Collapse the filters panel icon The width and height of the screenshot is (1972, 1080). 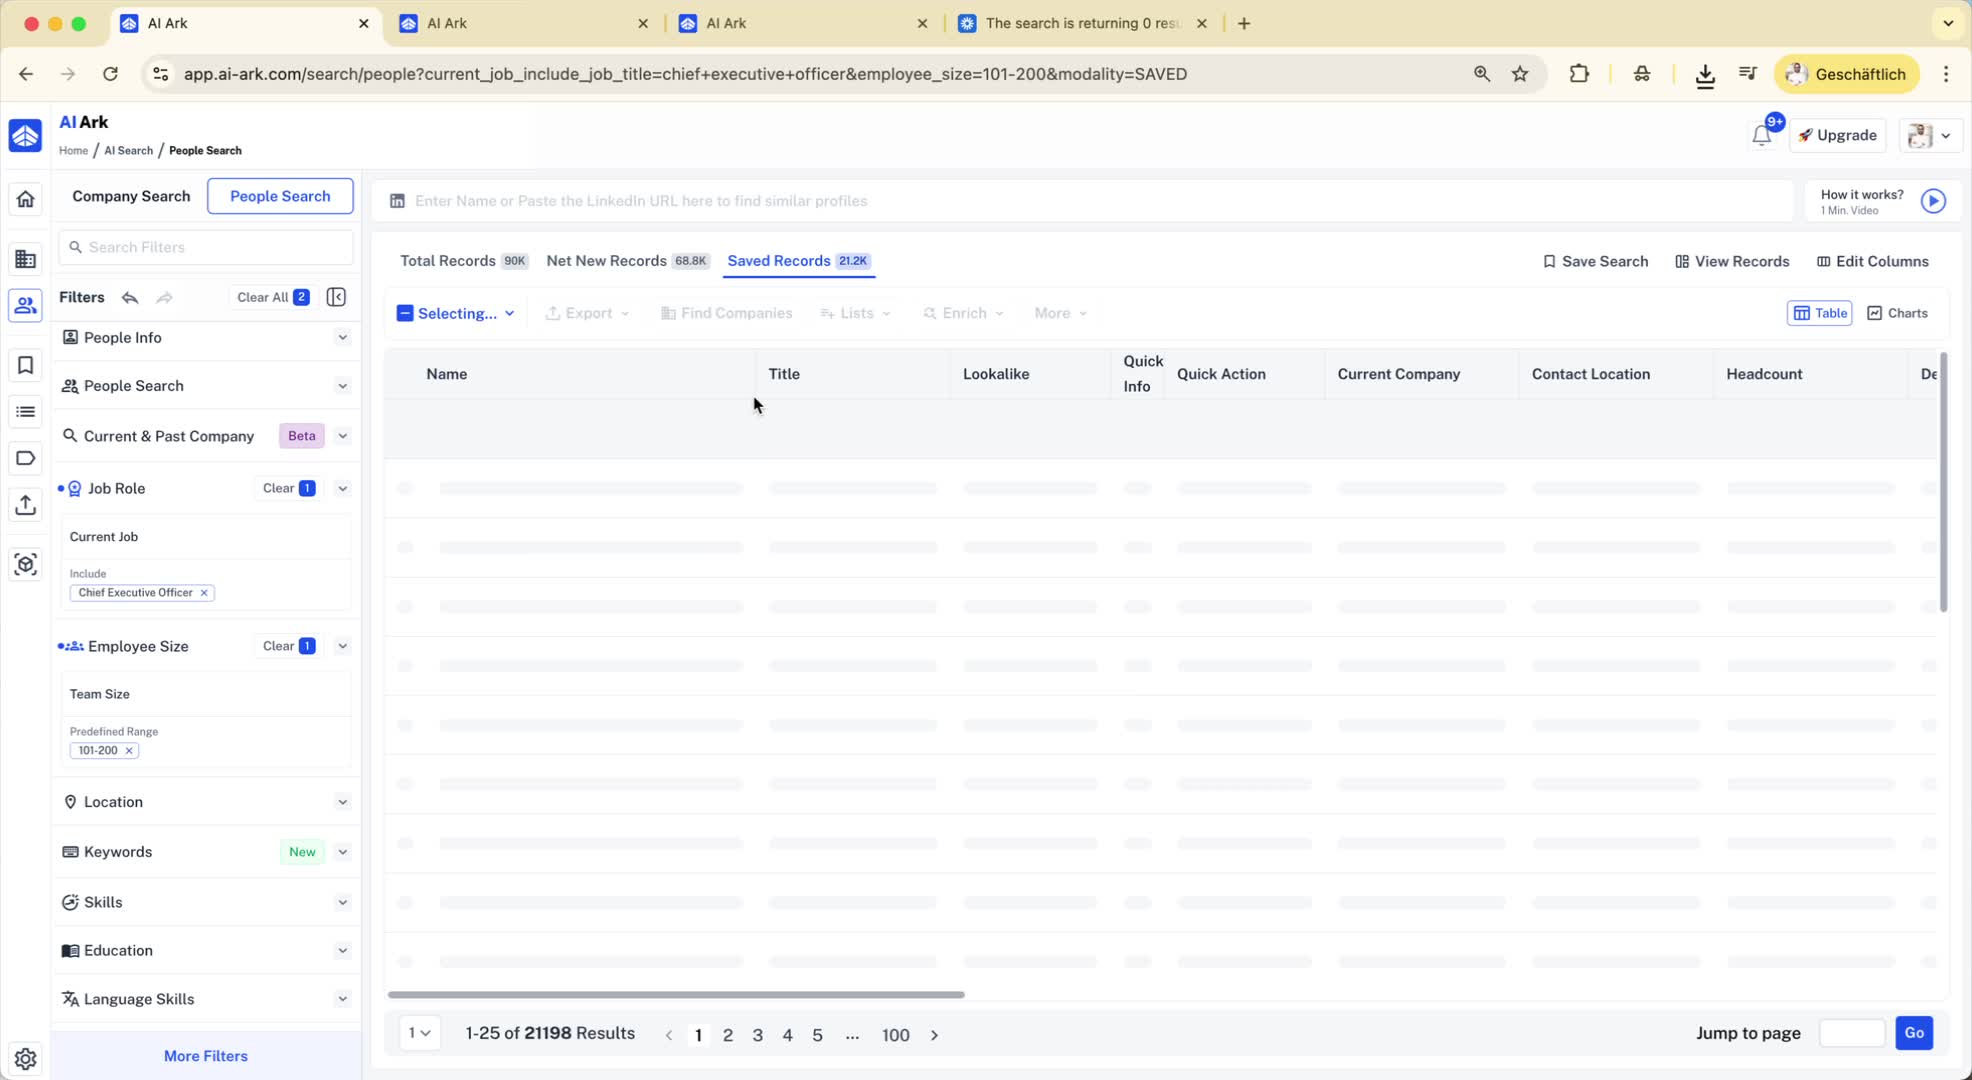[336, 297]
